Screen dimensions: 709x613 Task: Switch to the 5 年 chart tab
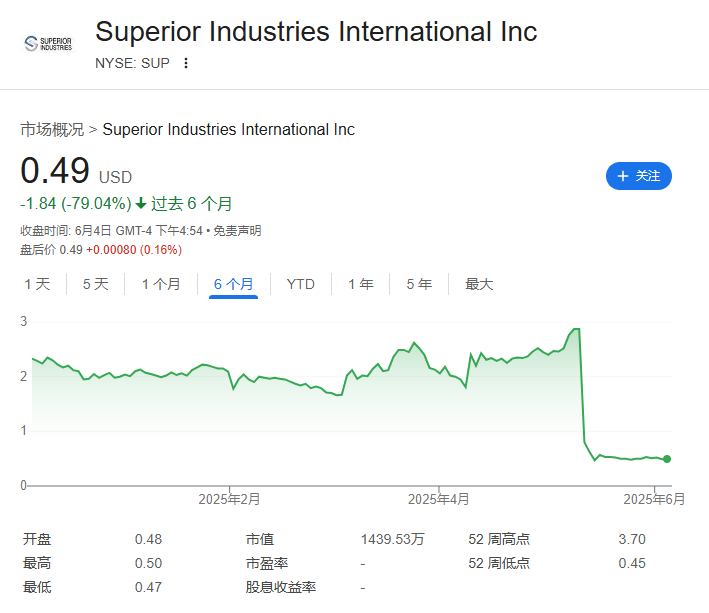click(419, 284)
